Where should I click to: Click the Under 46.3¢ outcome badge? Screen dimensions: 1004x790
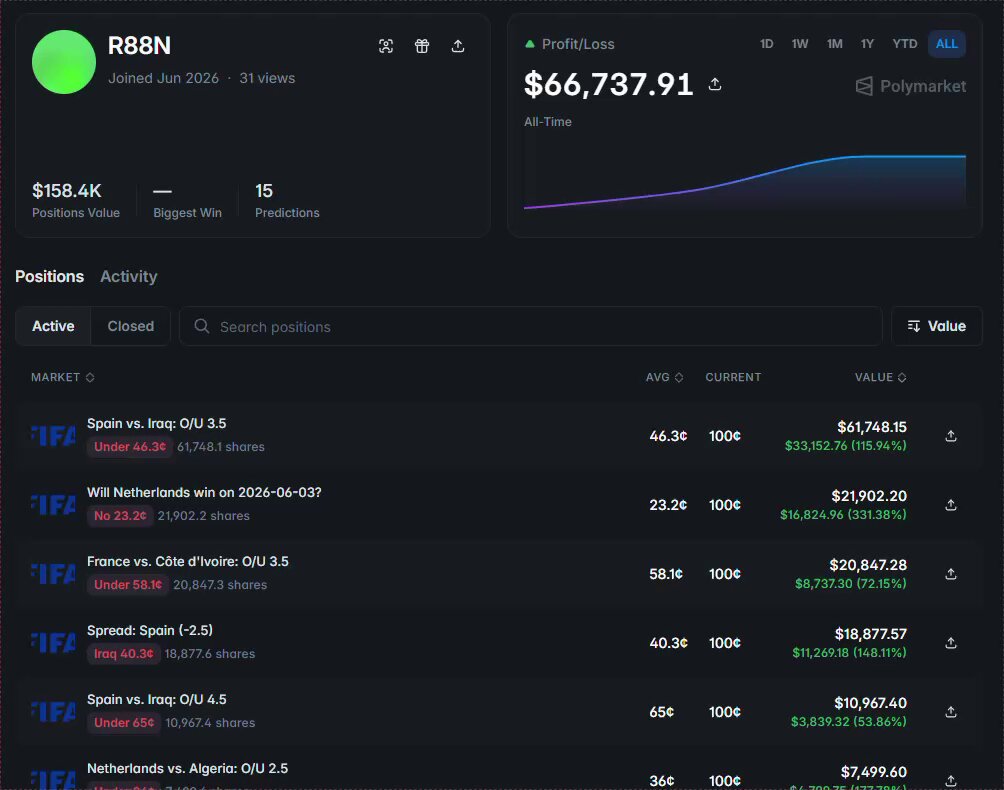(130, 447)
